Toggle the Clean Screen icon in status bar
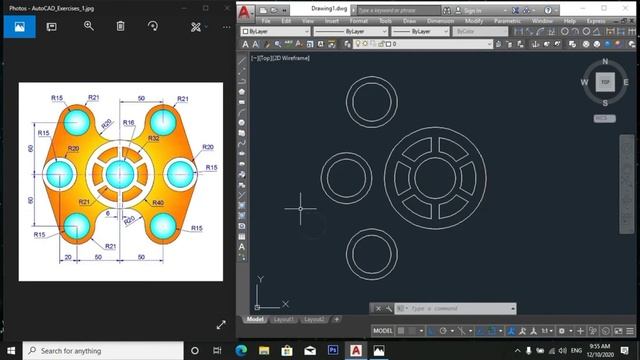 [619, 331]
